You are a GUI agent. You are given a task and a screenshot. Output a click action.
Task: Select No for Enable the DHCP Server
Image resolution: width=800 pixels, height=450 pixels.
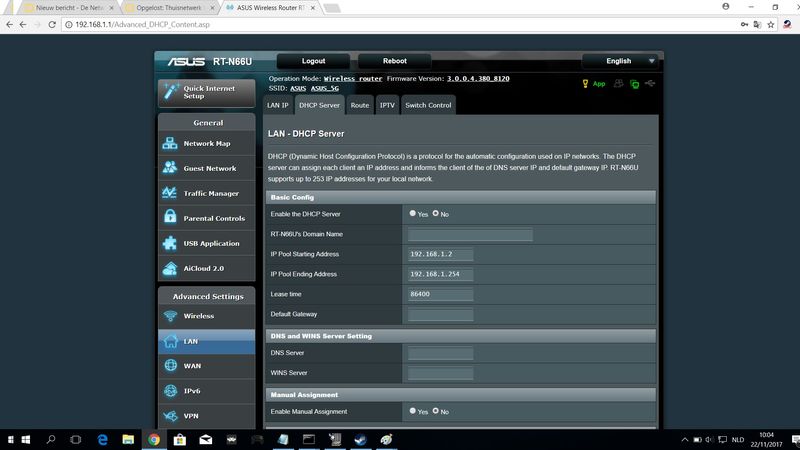pyautogui.click(x=436, y=213)
